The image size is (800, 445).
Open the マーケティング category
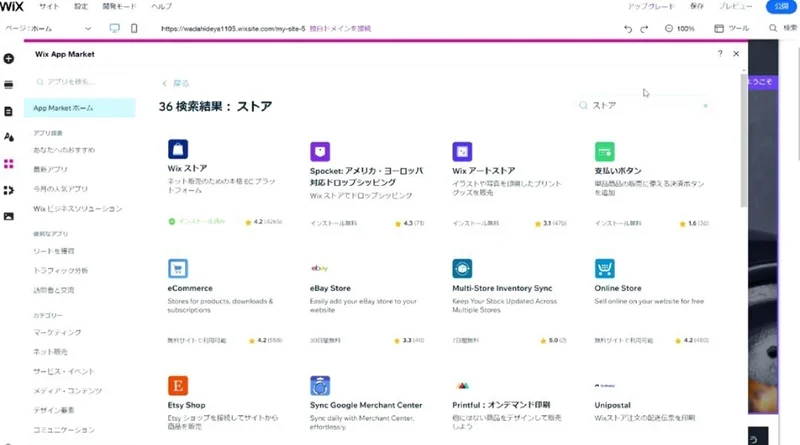coord(57,332)
